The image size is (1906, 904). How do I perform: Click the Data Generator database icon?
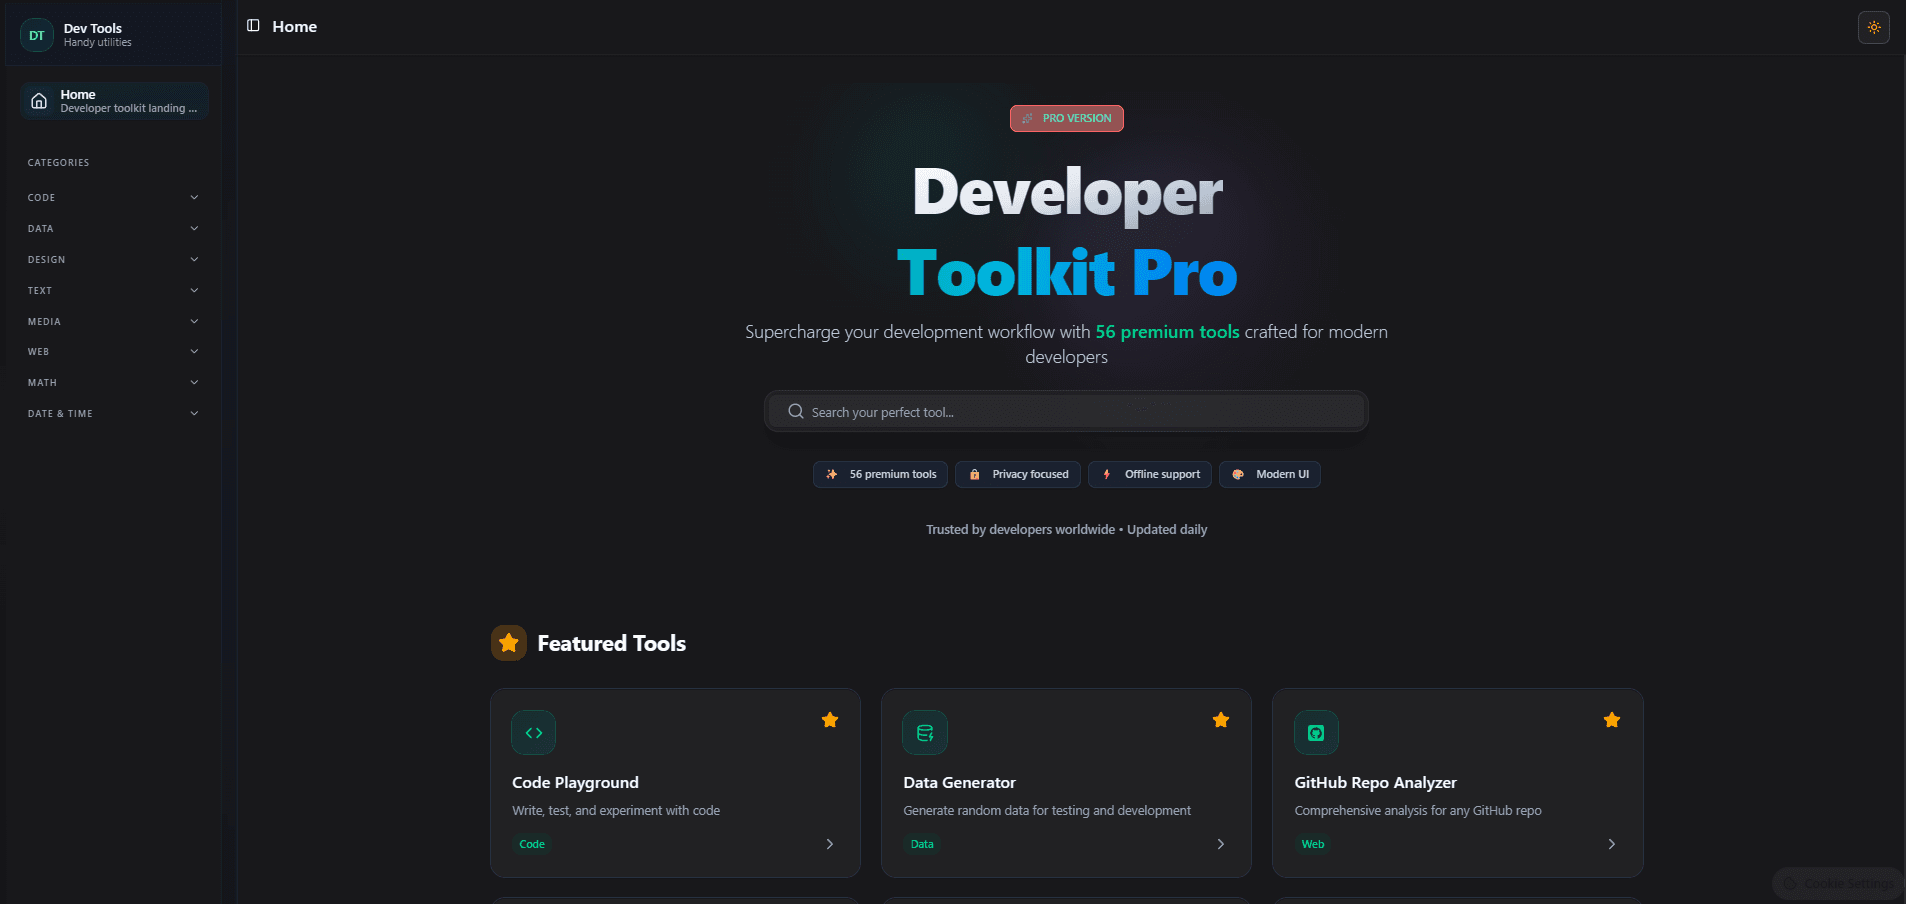(924, 732)
